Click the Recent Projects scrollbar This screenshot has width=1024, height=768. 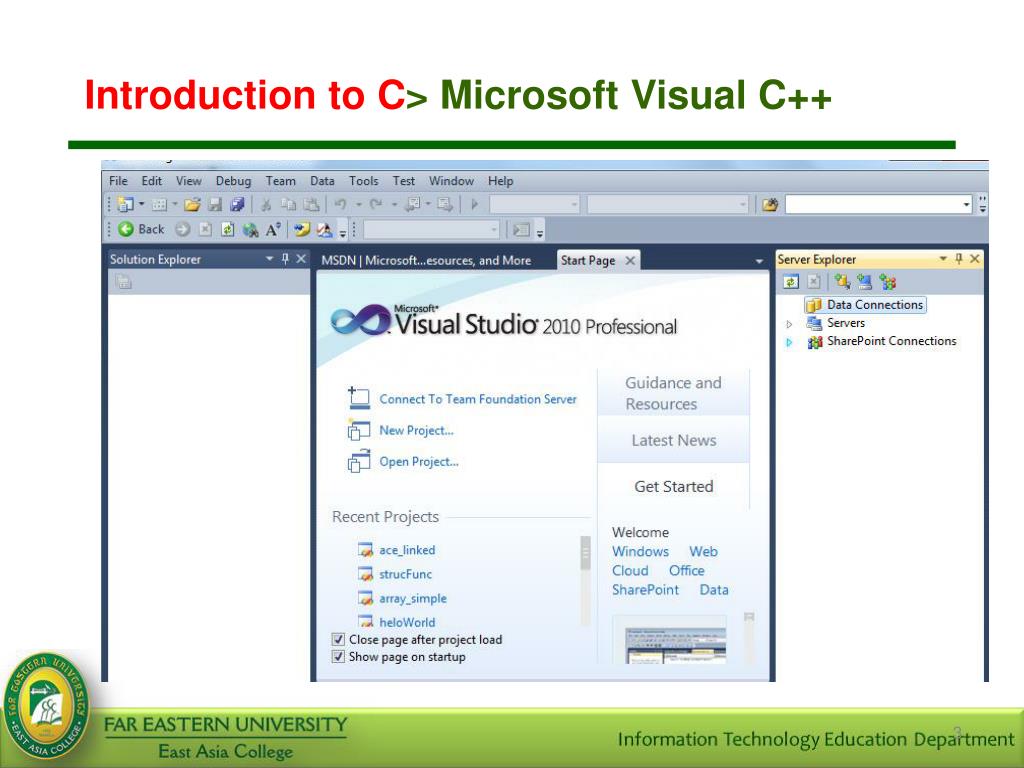(585, 581)
